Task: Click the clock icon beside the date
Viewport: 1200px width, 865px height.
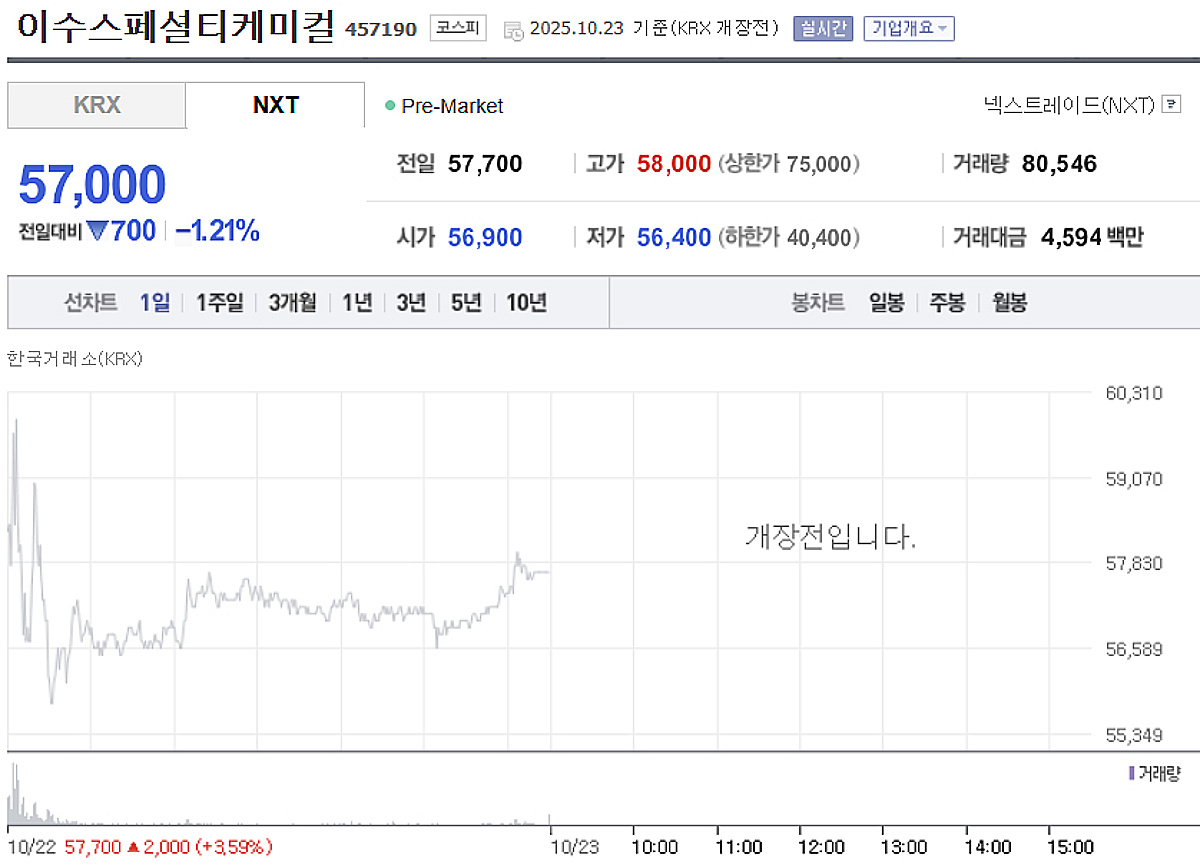Action: (515, 30)
